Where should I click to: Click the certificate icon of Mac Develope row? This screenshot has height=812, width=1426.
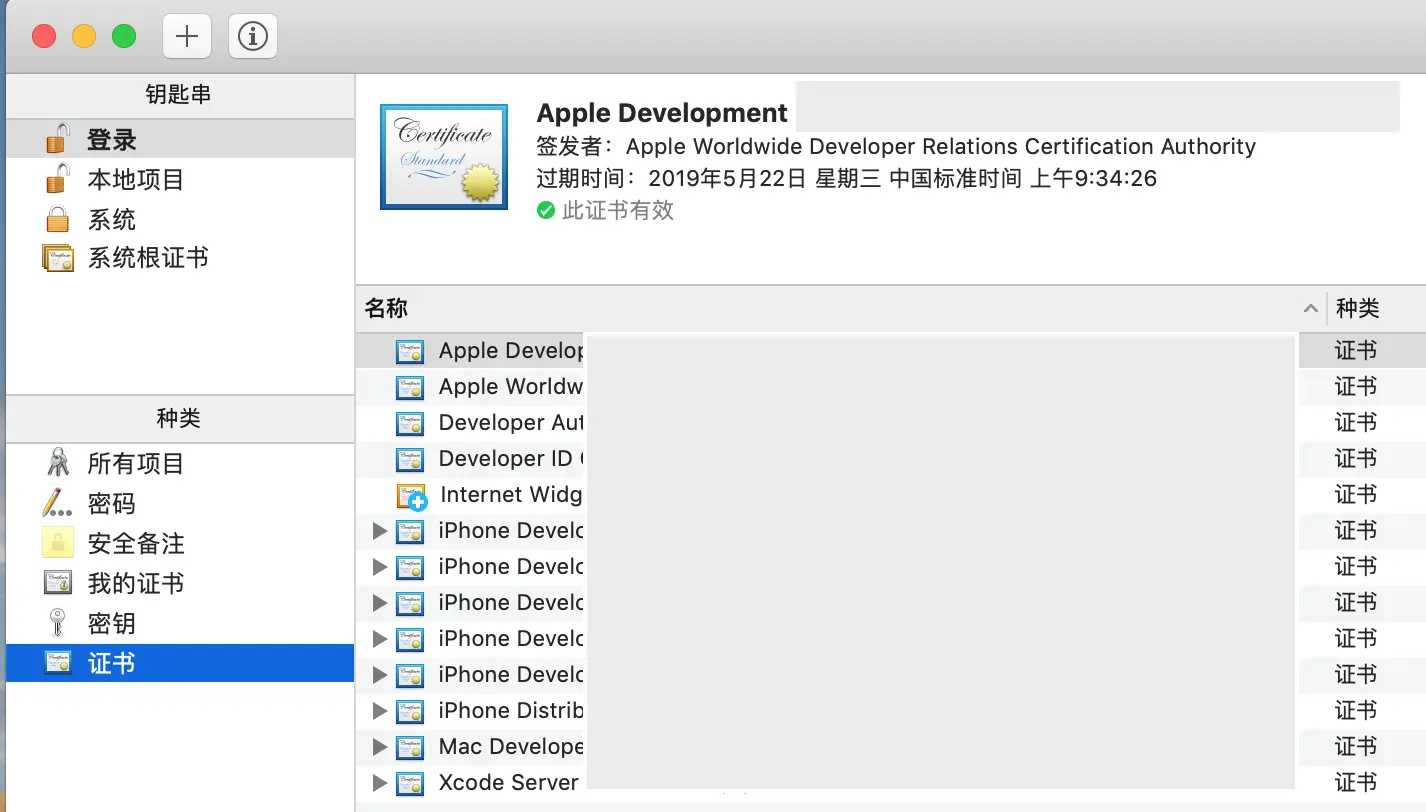point(410,747)
